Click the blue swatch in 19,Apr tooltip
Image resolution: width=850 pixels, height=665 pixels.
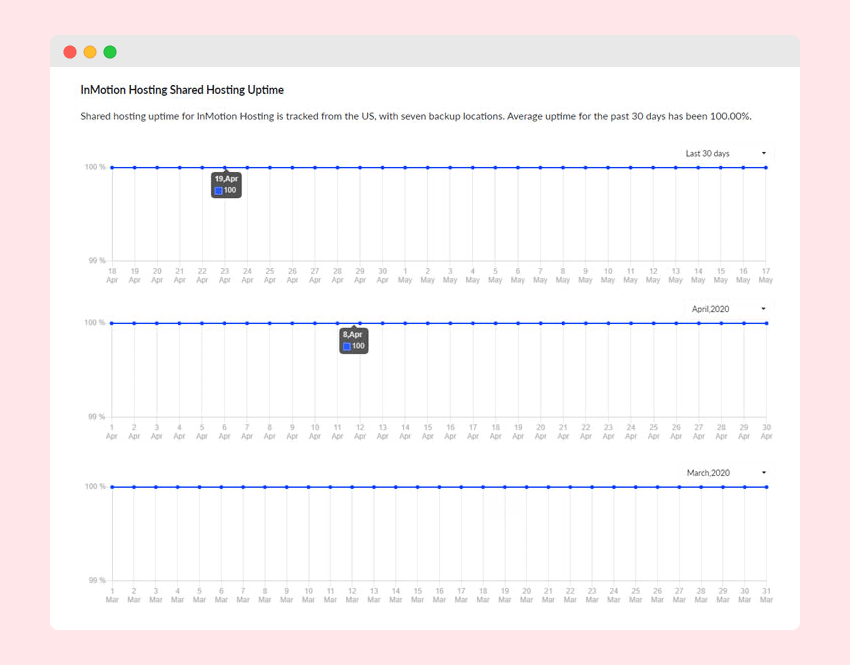tap(218, 191)
